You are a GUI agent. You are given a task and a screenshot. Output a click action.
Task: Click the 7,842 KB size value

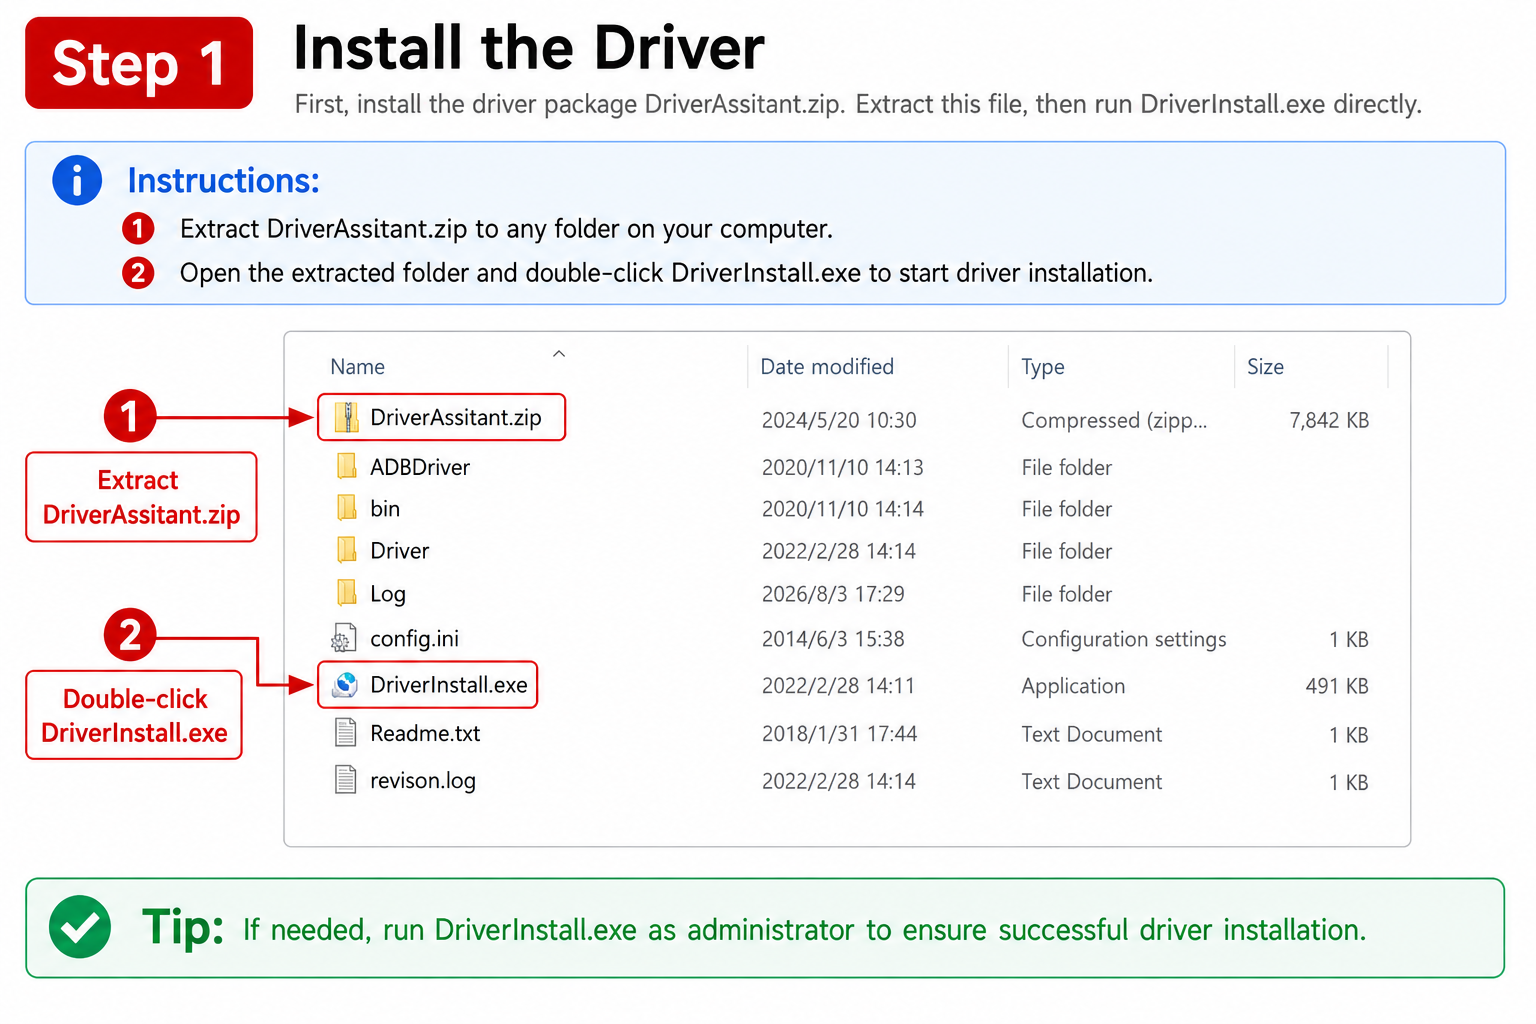tap(1329, 420)
